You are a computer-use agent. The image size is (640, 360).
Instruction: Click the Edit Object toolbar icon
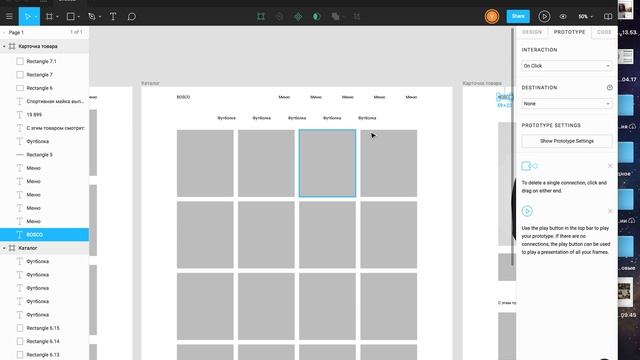tap(261, 17)
